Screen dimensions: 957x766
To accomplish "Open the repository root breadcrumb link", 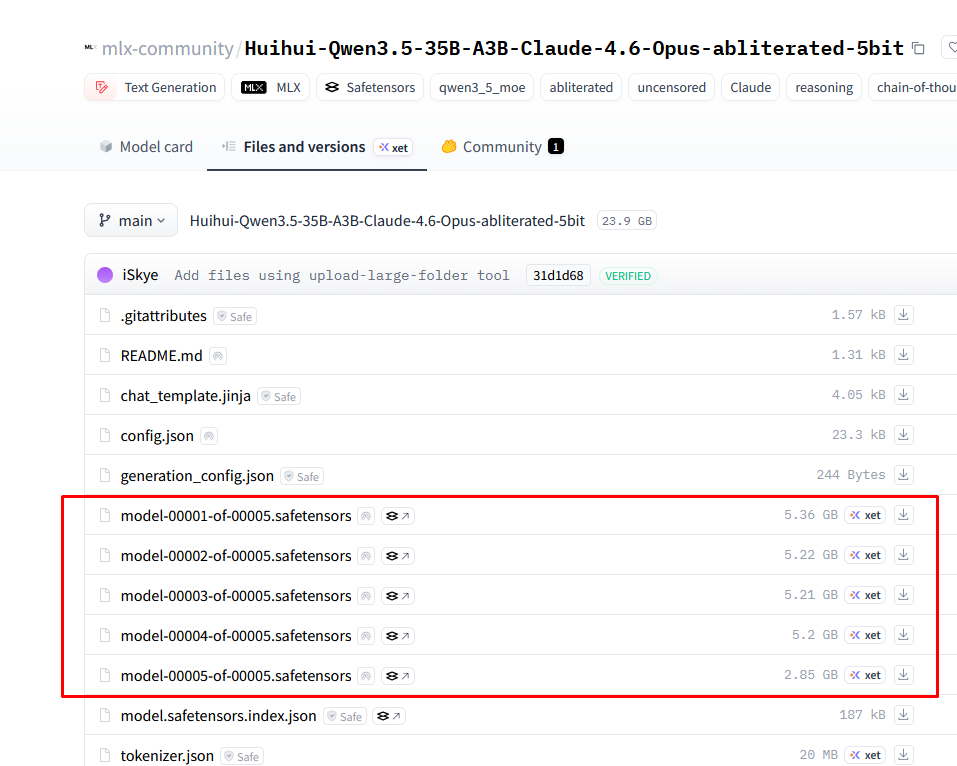I will [387, 220].
